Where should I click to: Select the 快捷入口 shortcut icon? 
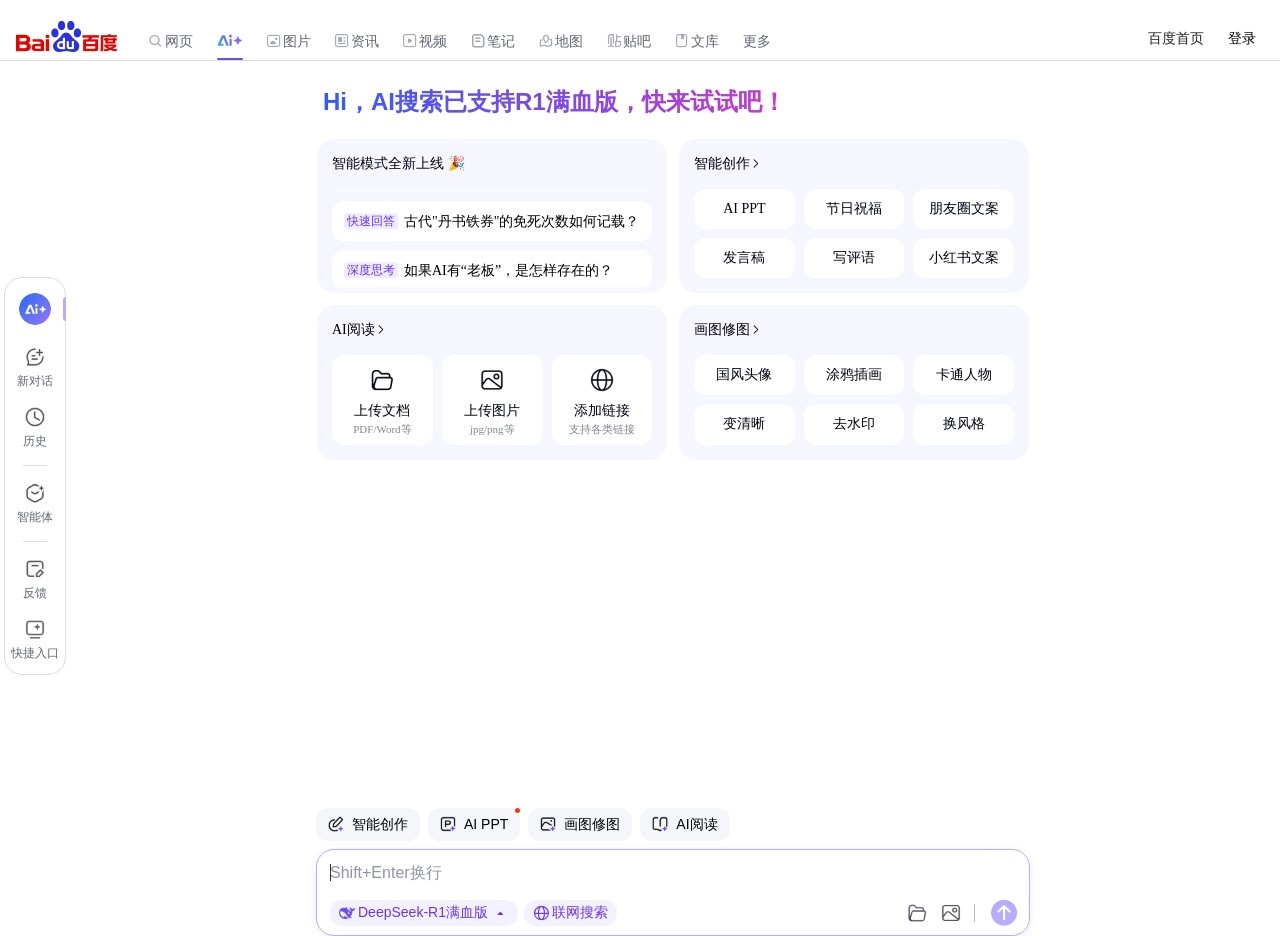coord(35,630)
